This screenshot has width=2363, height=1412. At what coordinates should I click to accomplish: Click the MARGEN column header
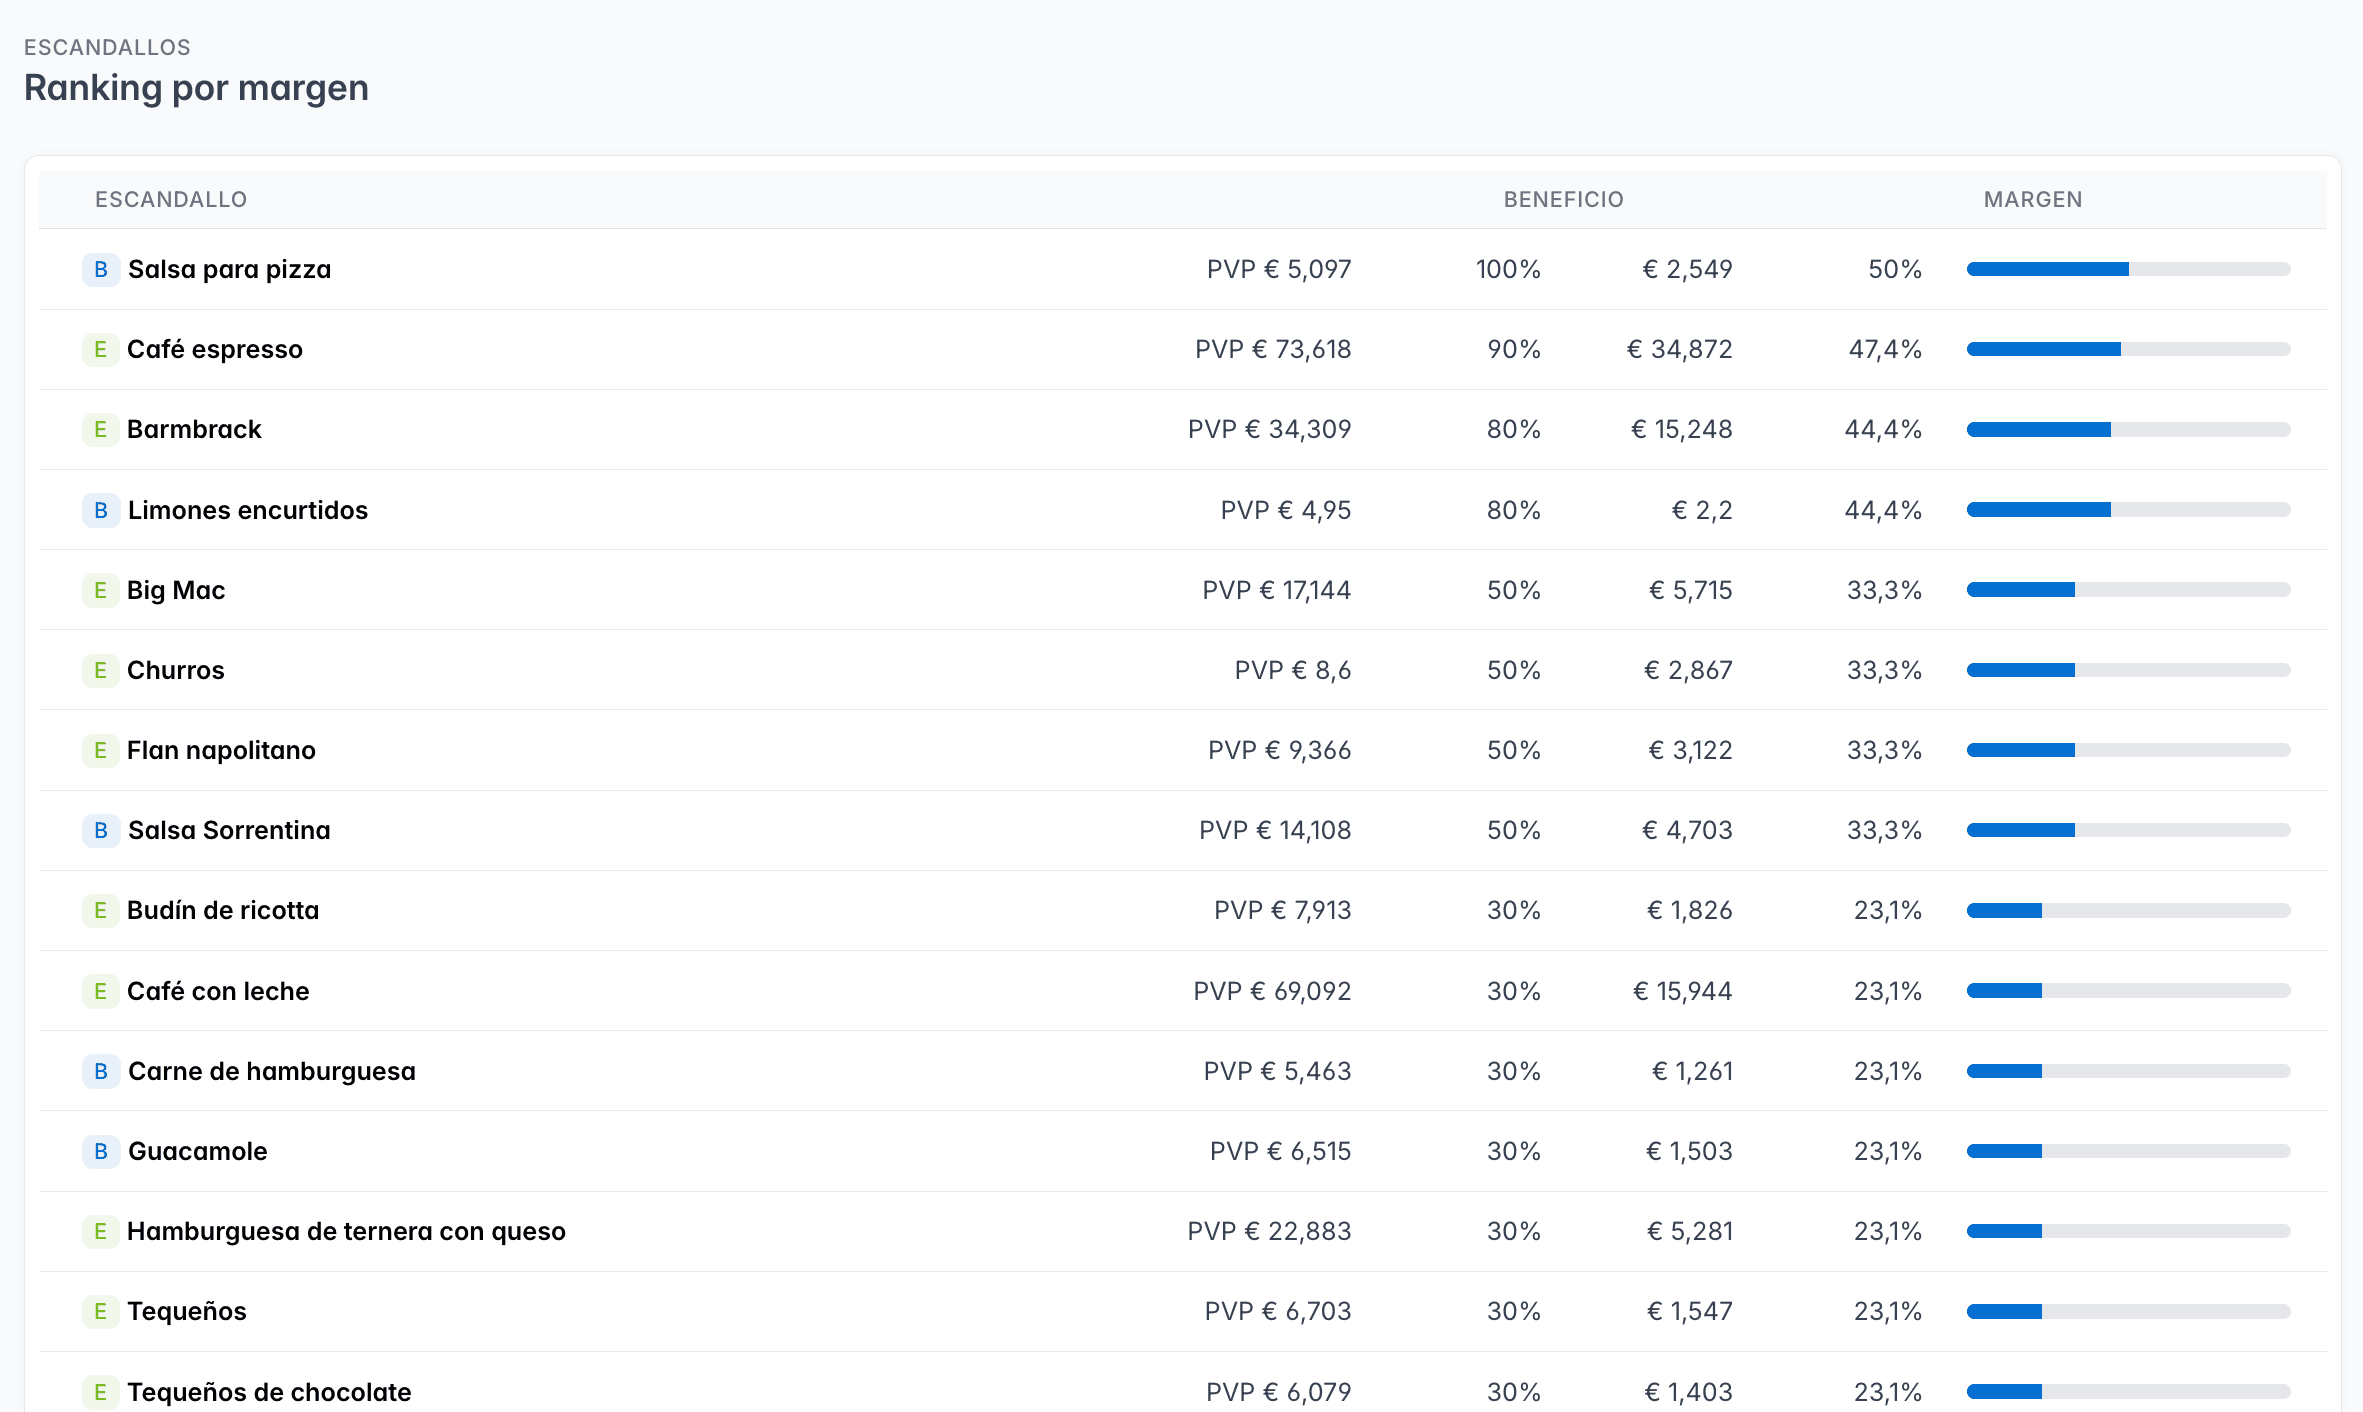click(2033, 199)
